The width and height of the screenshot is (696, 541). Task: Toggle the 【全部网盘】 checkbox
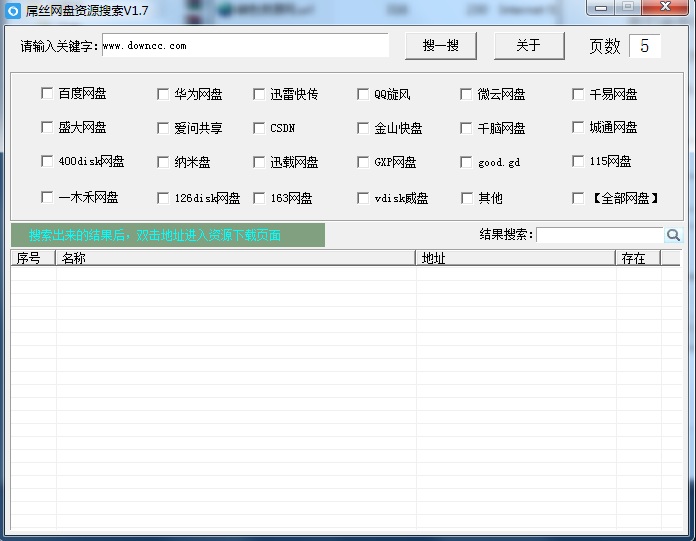[578, 198]
